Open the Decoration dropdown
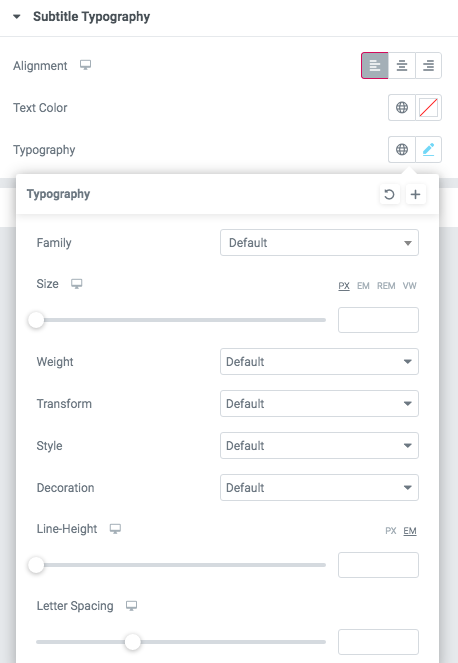Image resolution: width=458 pixels, height=663 pixels. tap(319, 488)
